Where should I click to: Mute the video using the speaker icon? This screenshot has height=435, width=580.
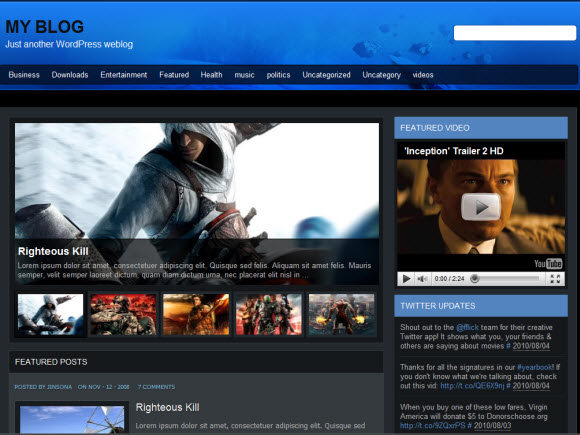[422, 279]
